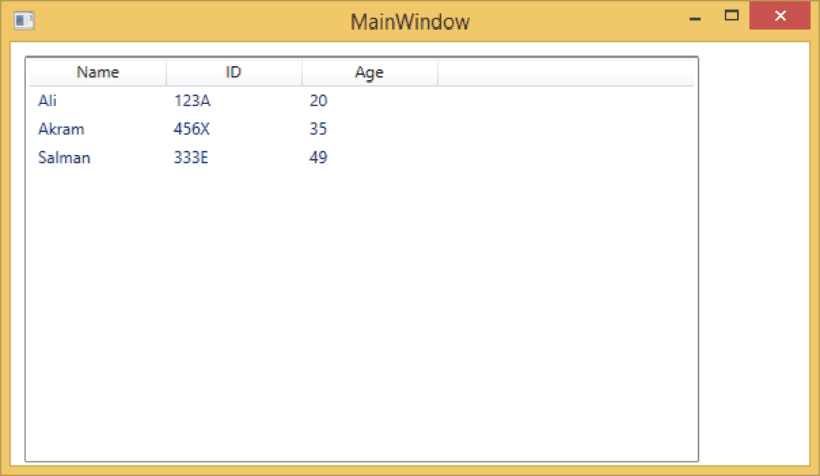The height and width of the screenshot is (476, 820).
Task: Sort by the Name column header
Action: [98, 72]
